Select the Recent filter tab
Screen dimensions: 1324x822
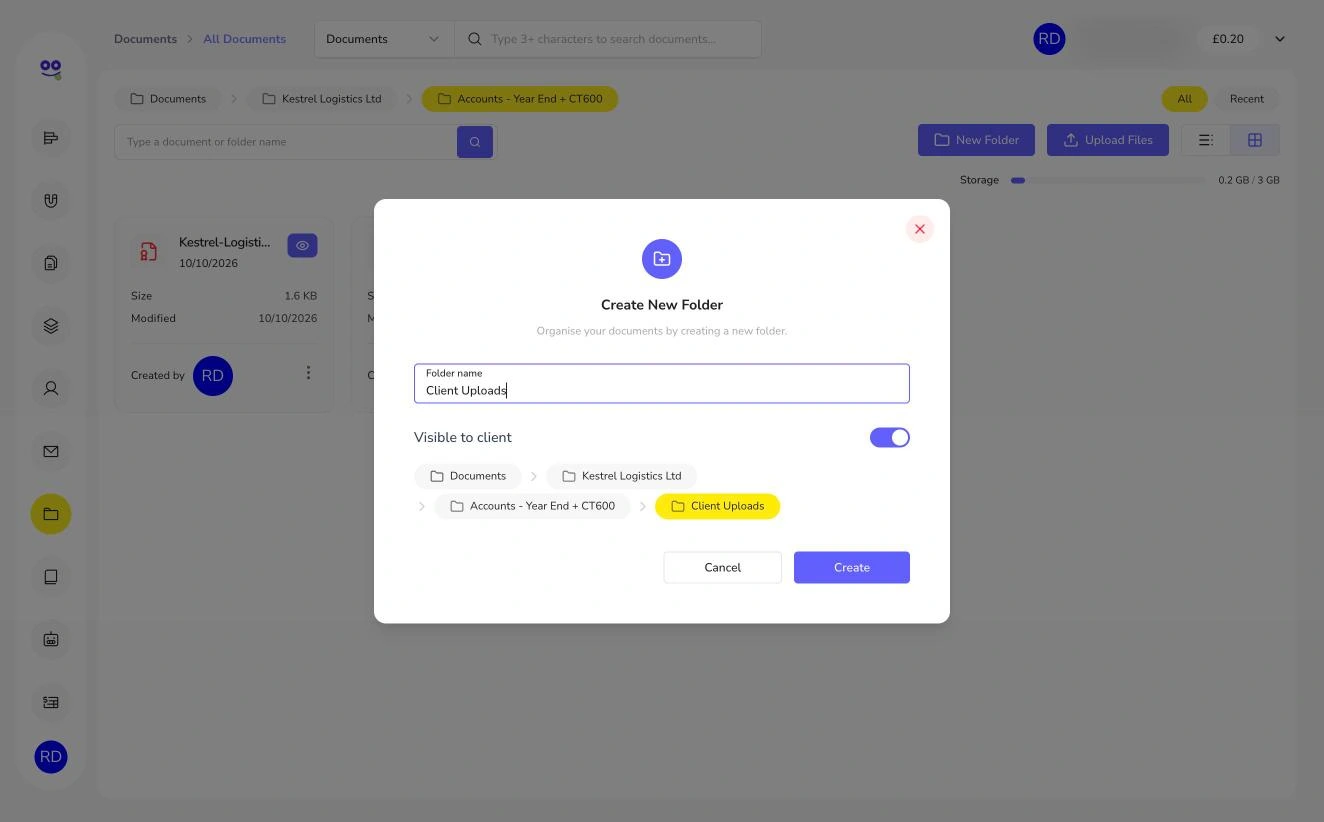coord(1247,99)
